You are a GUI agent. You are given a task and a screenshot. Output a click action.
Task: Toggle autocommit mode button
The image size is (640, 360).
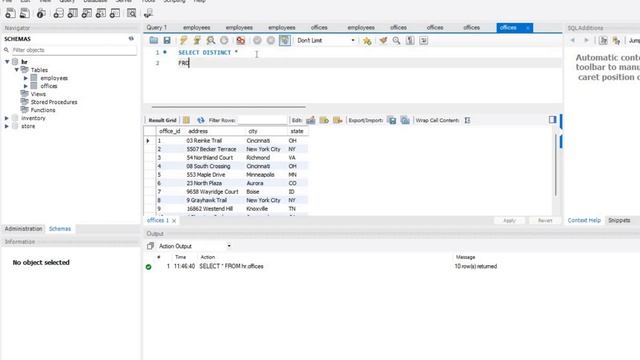[x=285, y=40]
